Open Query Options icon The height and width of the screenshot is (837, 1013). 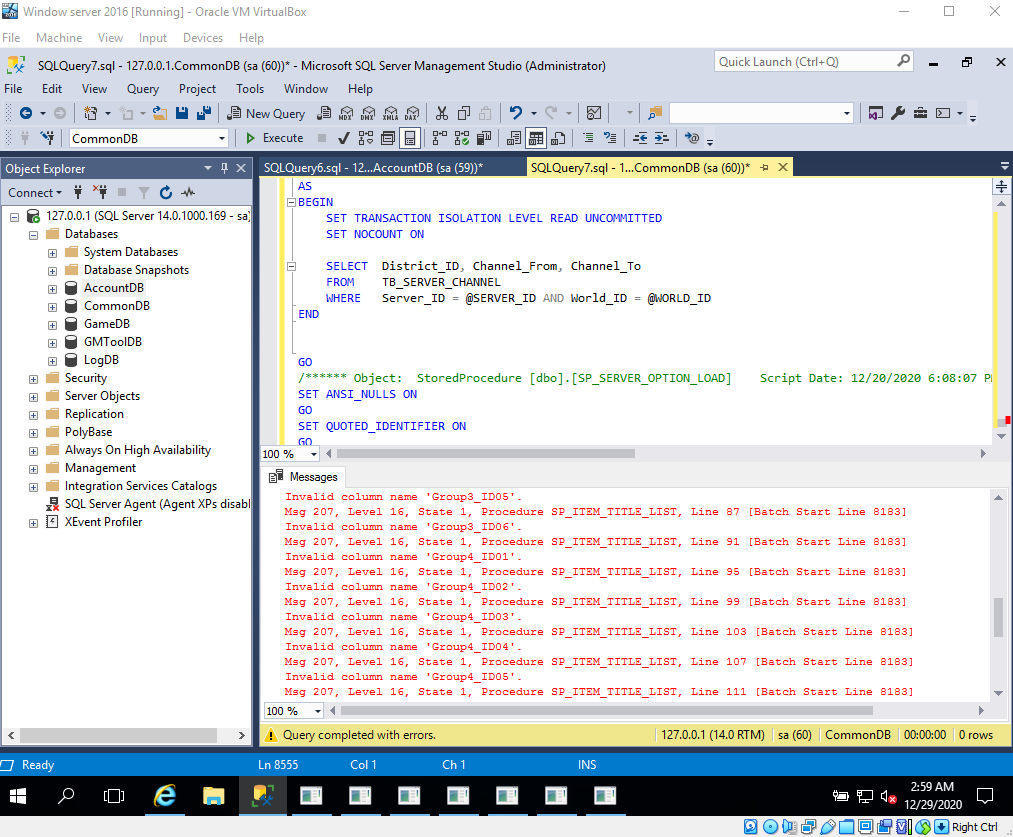click(x=388, y=138)
